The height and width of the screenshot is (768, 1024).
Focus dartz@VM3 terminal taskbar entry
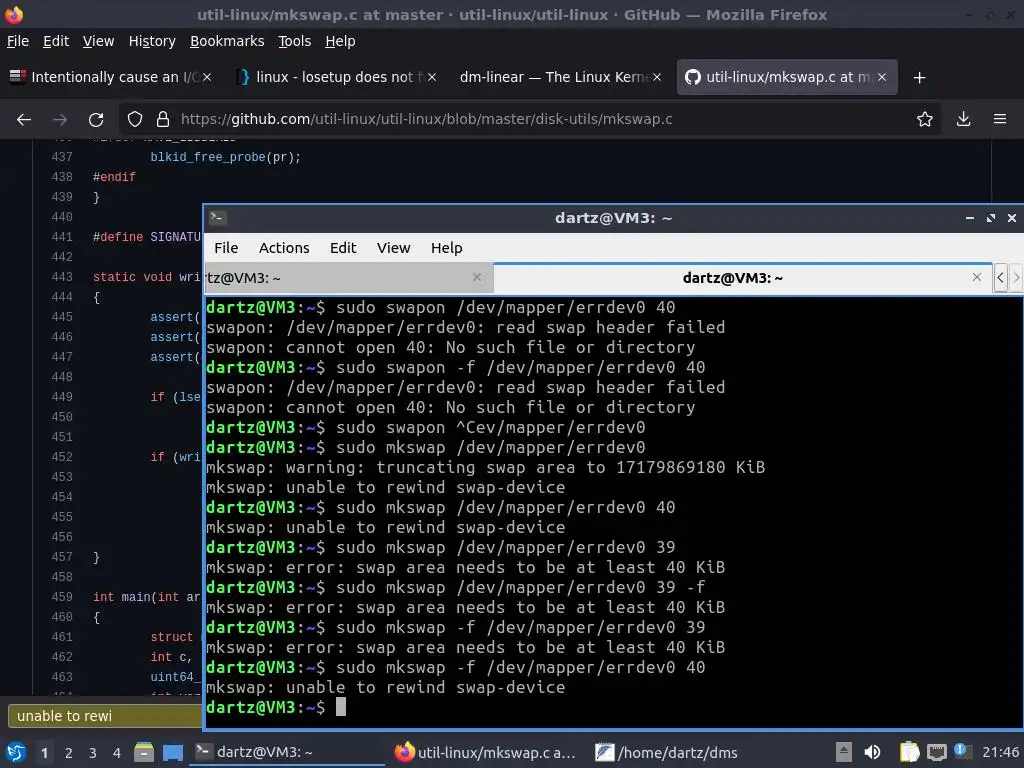pos(287,752)
